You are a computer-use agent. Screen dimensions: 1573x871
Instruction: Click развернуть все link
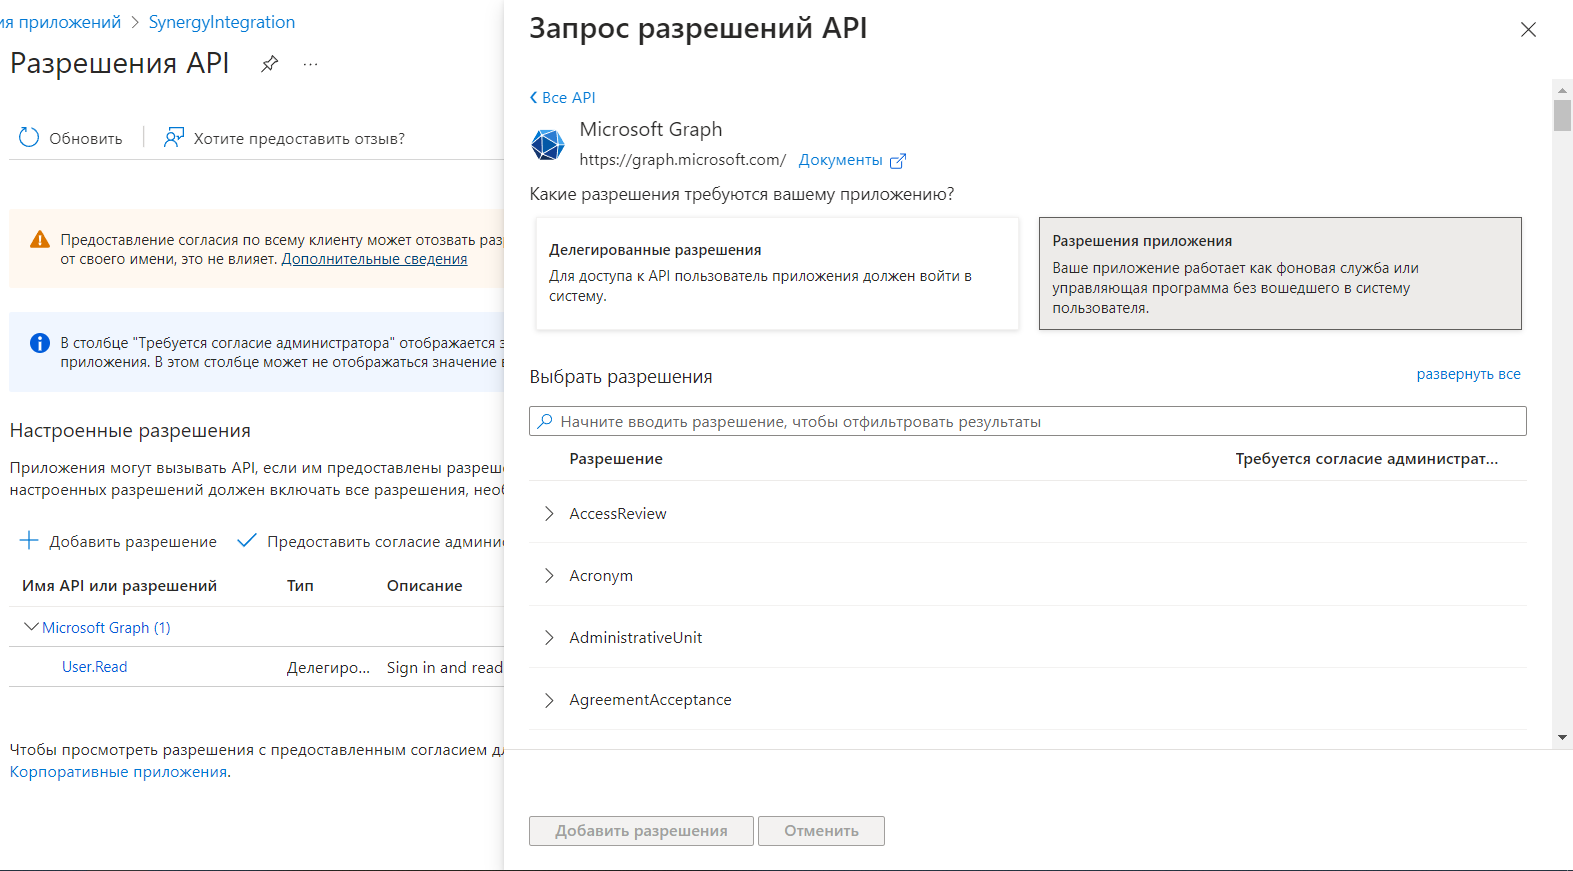click(1468, 374)
